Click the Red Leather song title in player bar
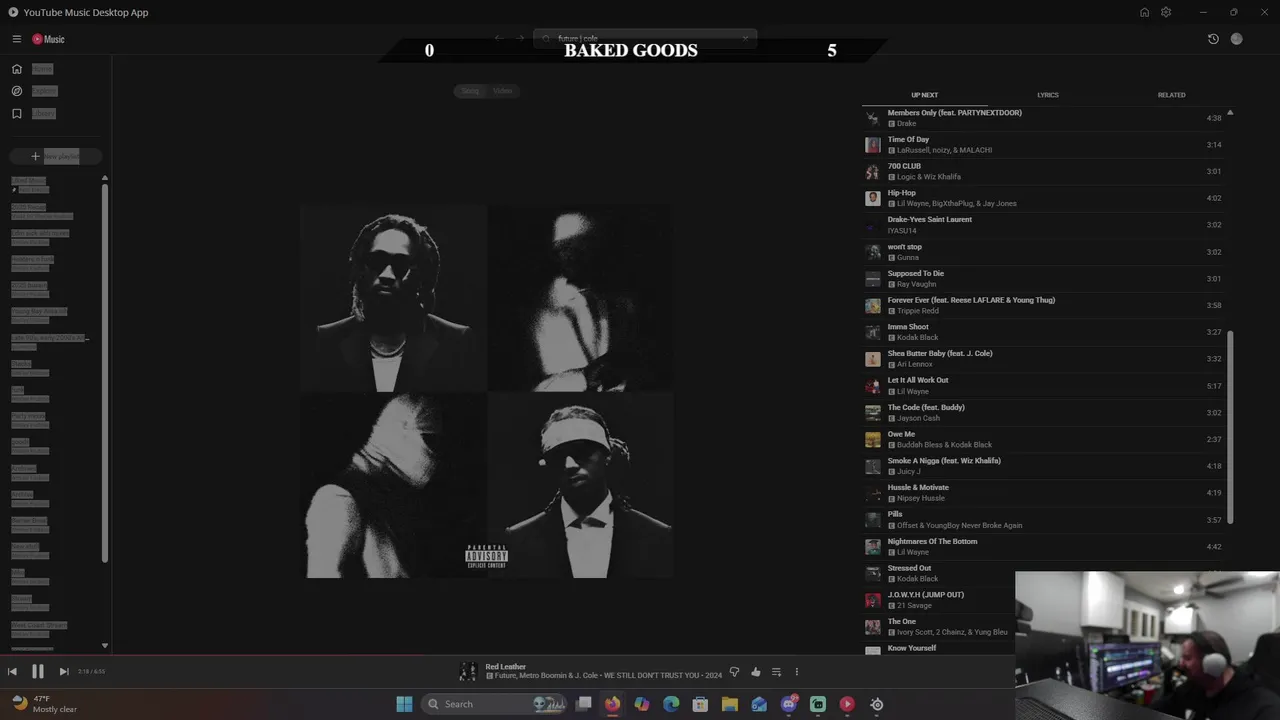Viewport: 1280px width, 720px height. pyautogui.click(x=505, y=667)
